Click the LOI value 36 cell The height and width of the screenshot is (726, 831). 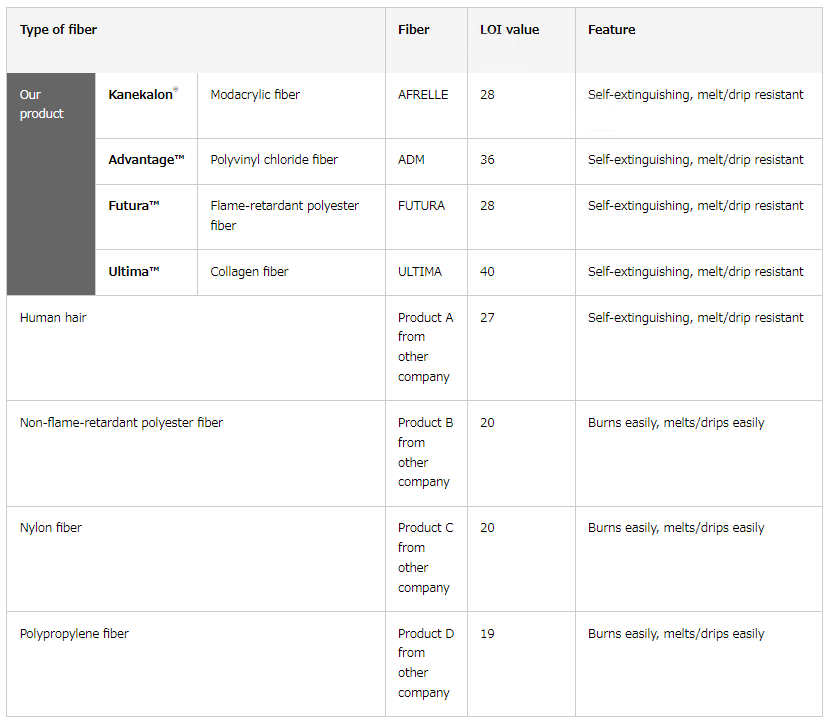[521, 162]
